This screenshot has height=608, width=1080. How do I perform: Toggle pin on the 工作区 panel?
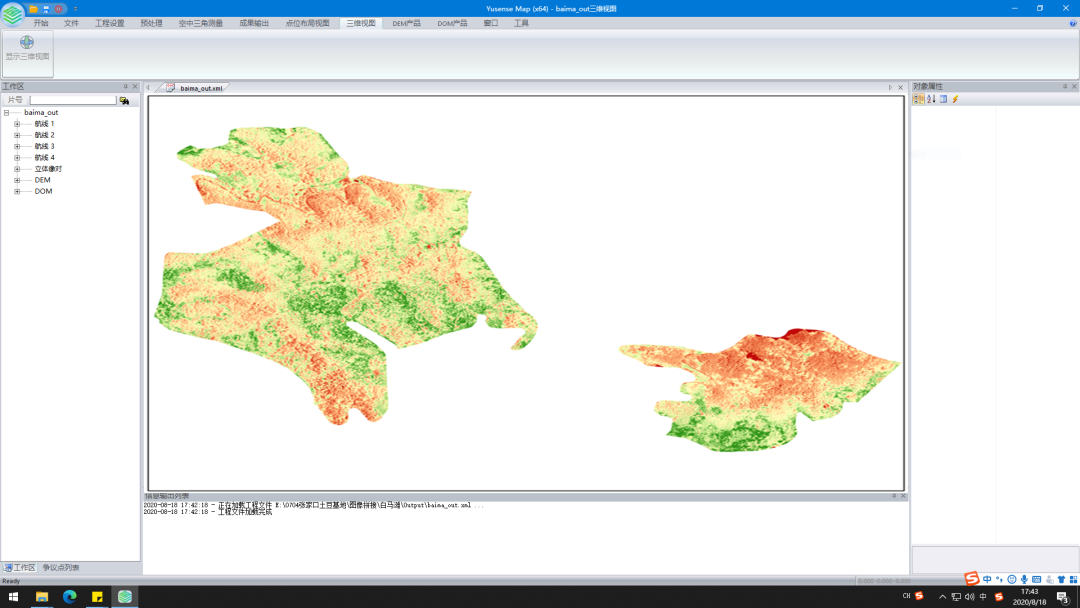pos(126,87)
